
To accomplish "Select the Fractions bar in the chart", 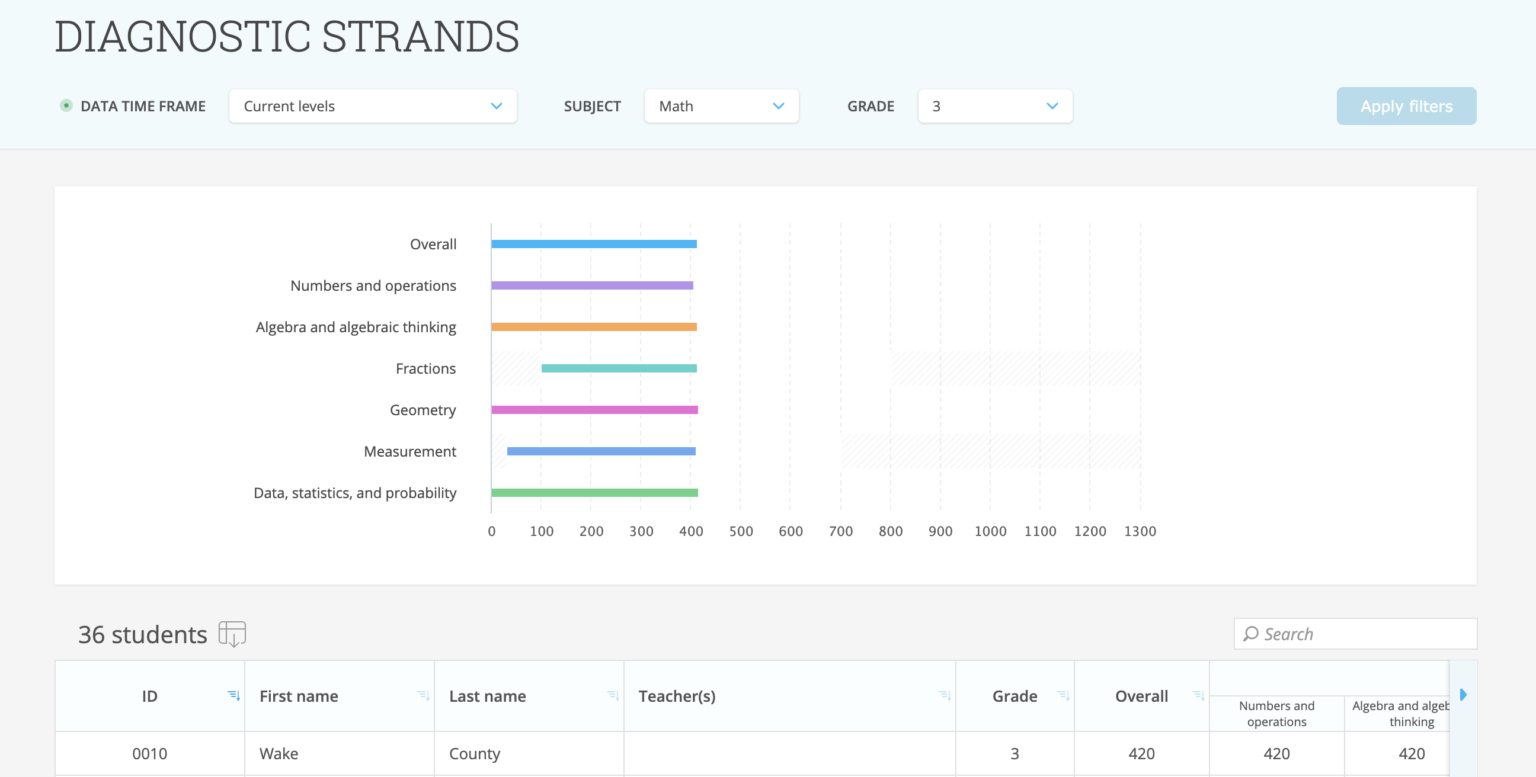I will (x=618, y=368).
